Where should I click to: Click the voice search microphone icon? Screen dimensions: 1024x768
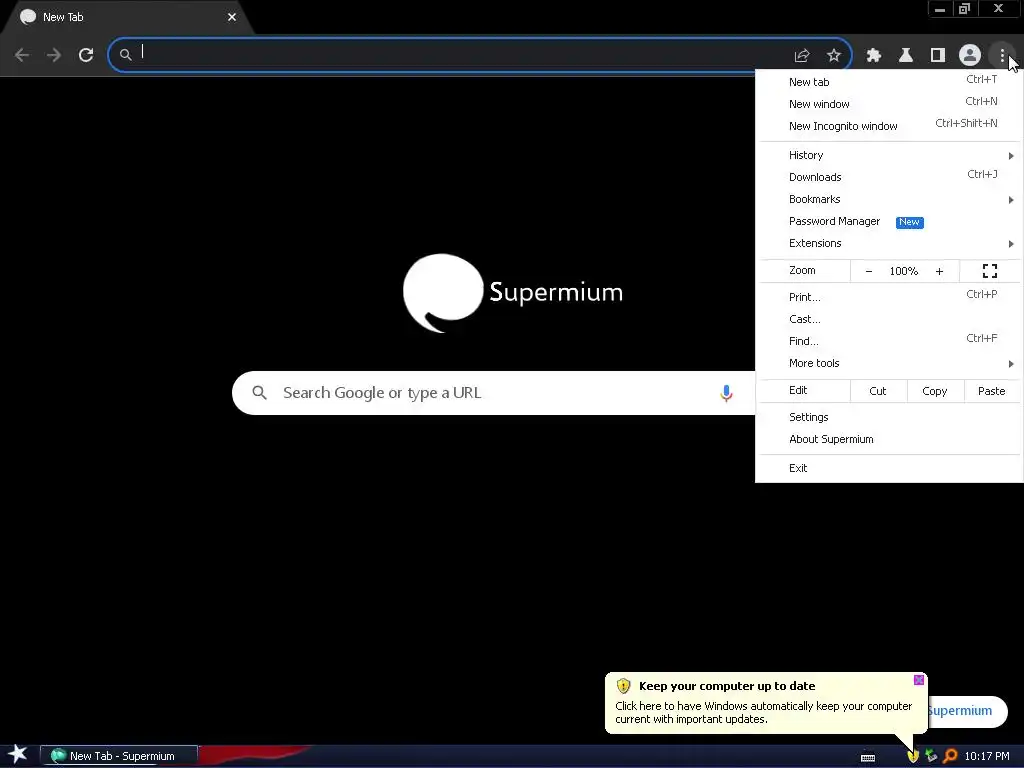coord(726,393)
